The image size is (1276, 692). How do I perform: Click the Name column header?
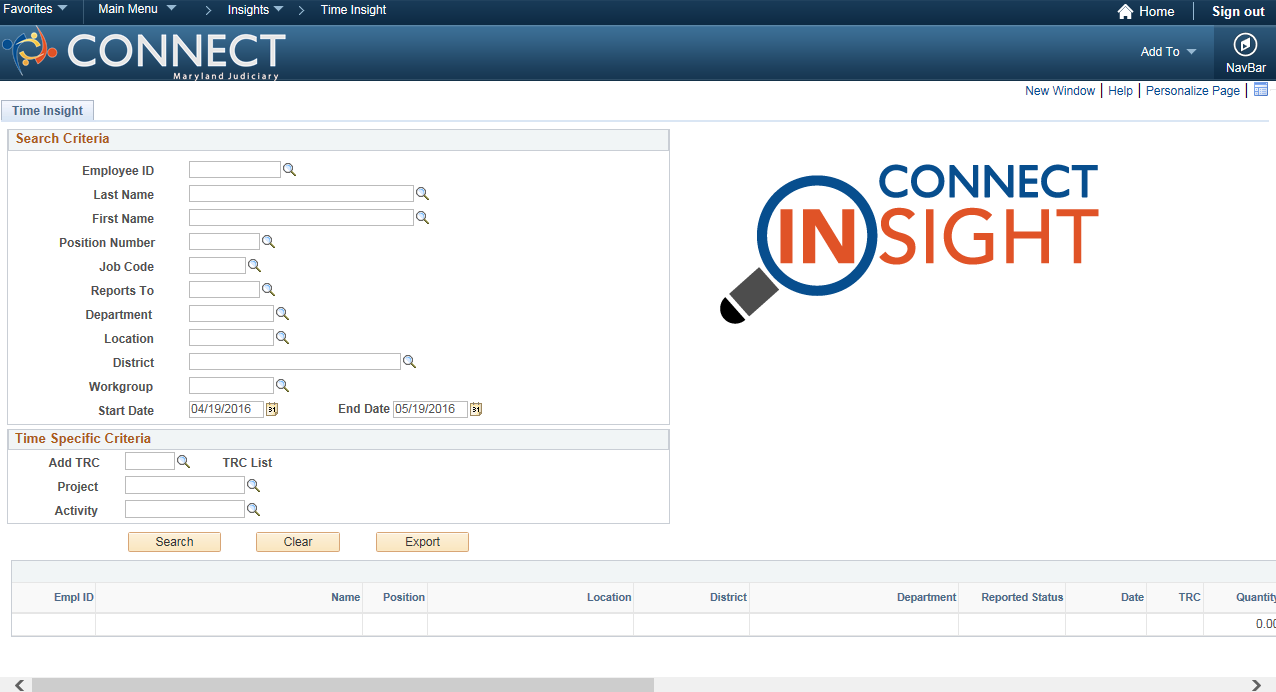point(346,597)
